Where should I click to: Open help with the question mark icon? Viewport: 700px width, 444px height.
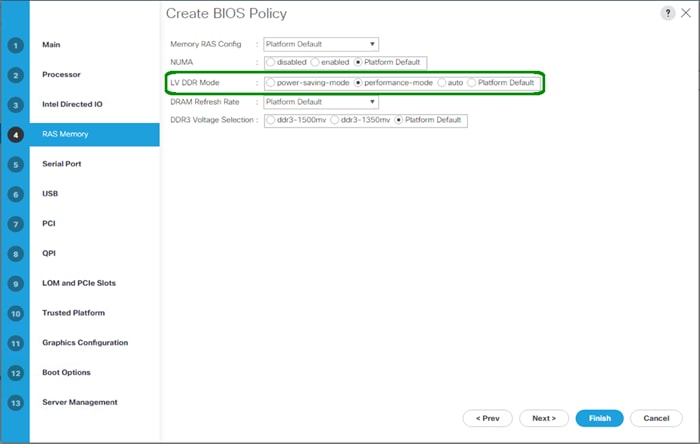tap(667, 13)
